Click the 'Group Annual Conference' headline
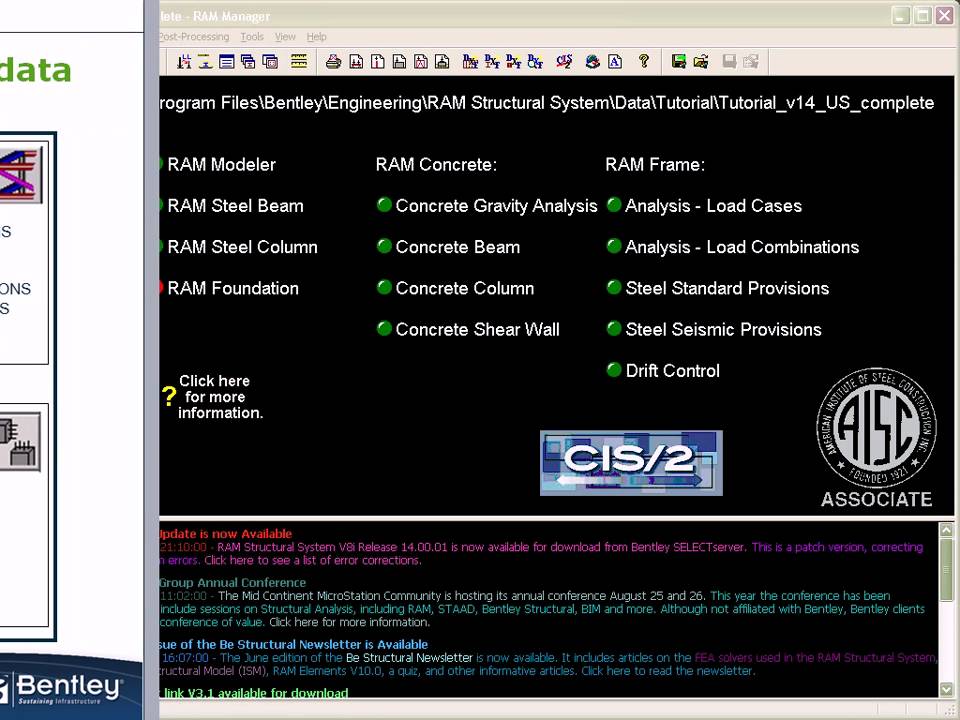The width and height of the screenshot is (960, 720). (x=233, y=583)
